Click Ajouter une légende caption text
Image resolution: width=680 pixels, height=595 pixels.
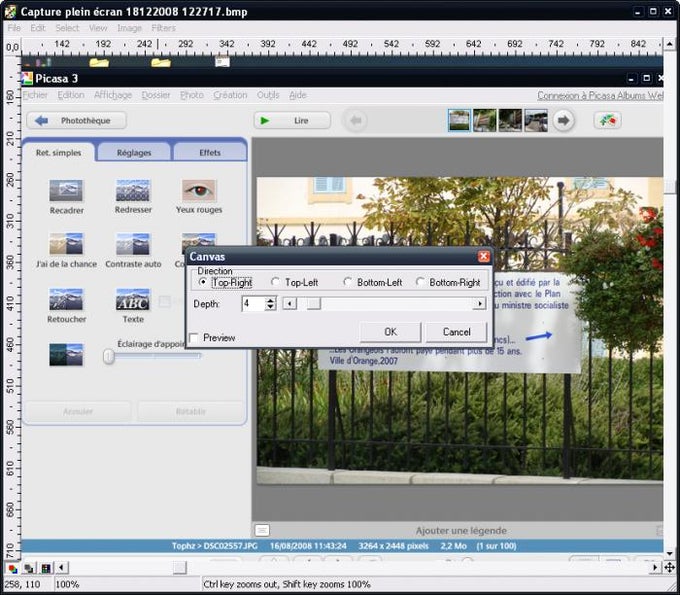(461, 530)
